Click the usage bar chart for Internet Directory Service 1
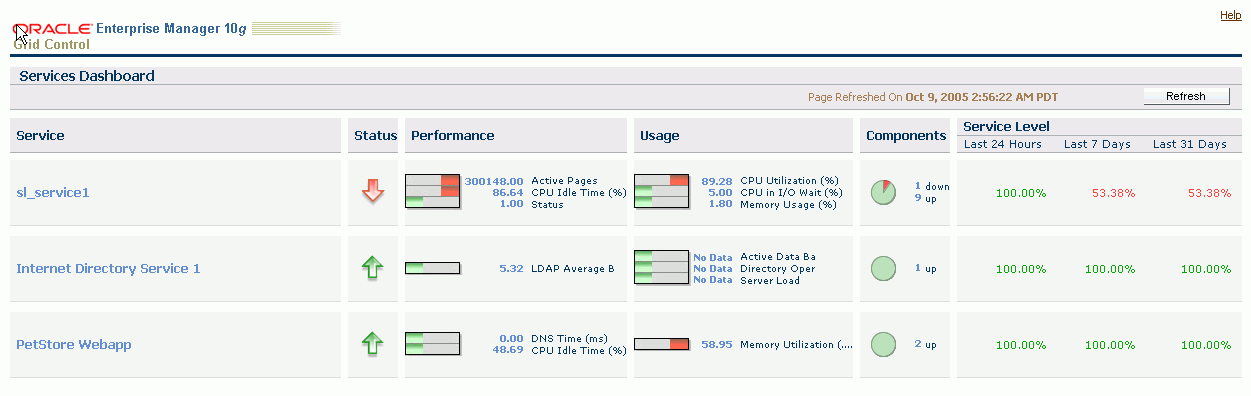This screenshot has height=396, width=1251. tap(661, 268)
